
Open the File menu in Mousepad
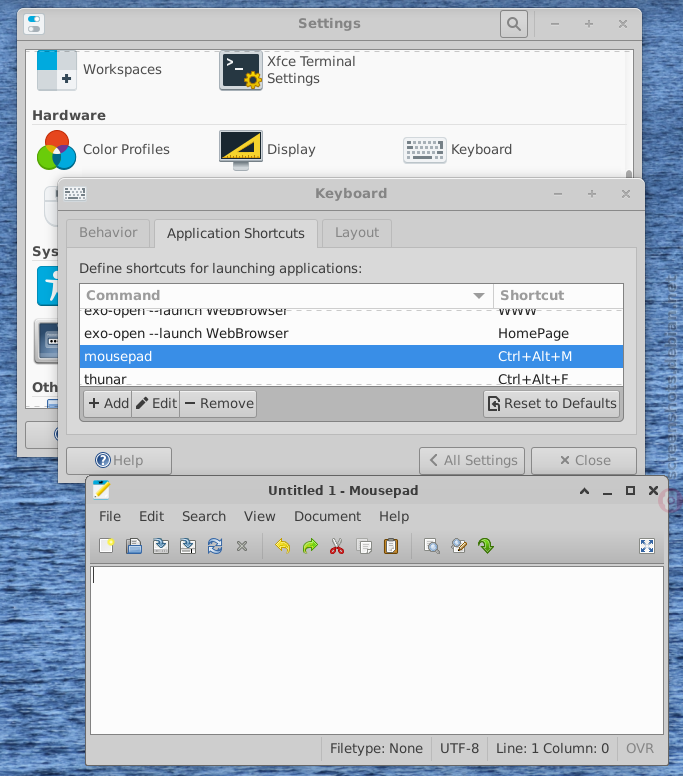coord(110,516)
